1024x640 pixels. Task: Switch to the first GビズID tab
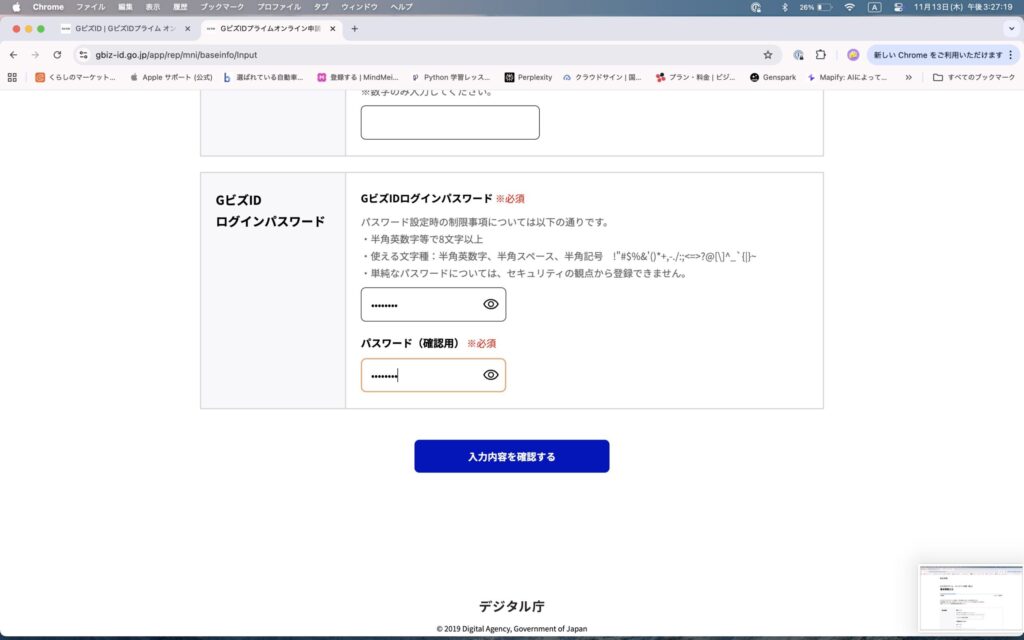coord(119,29)
